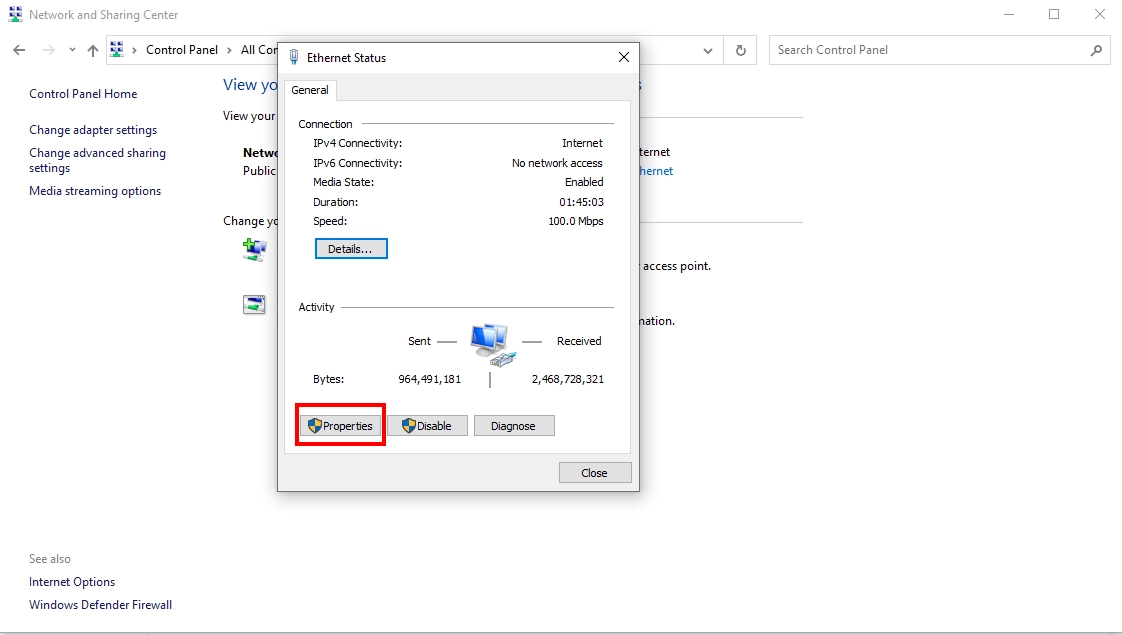Click the search magnifier icon

(x=1097, y=50)
